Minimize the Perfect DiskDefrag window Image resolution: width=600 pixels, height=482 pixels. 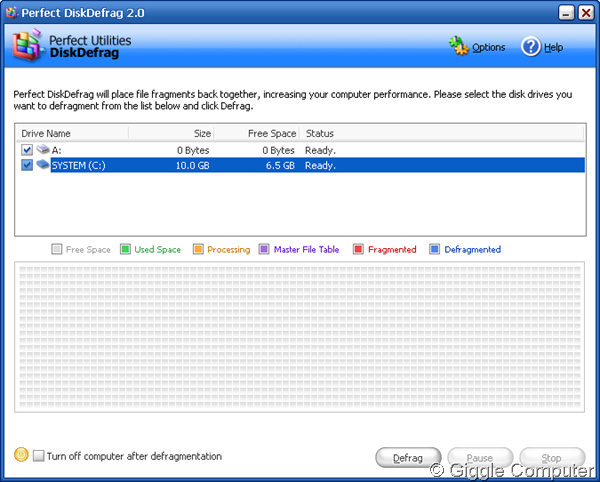pyautogui.click(x=566, y=13)
